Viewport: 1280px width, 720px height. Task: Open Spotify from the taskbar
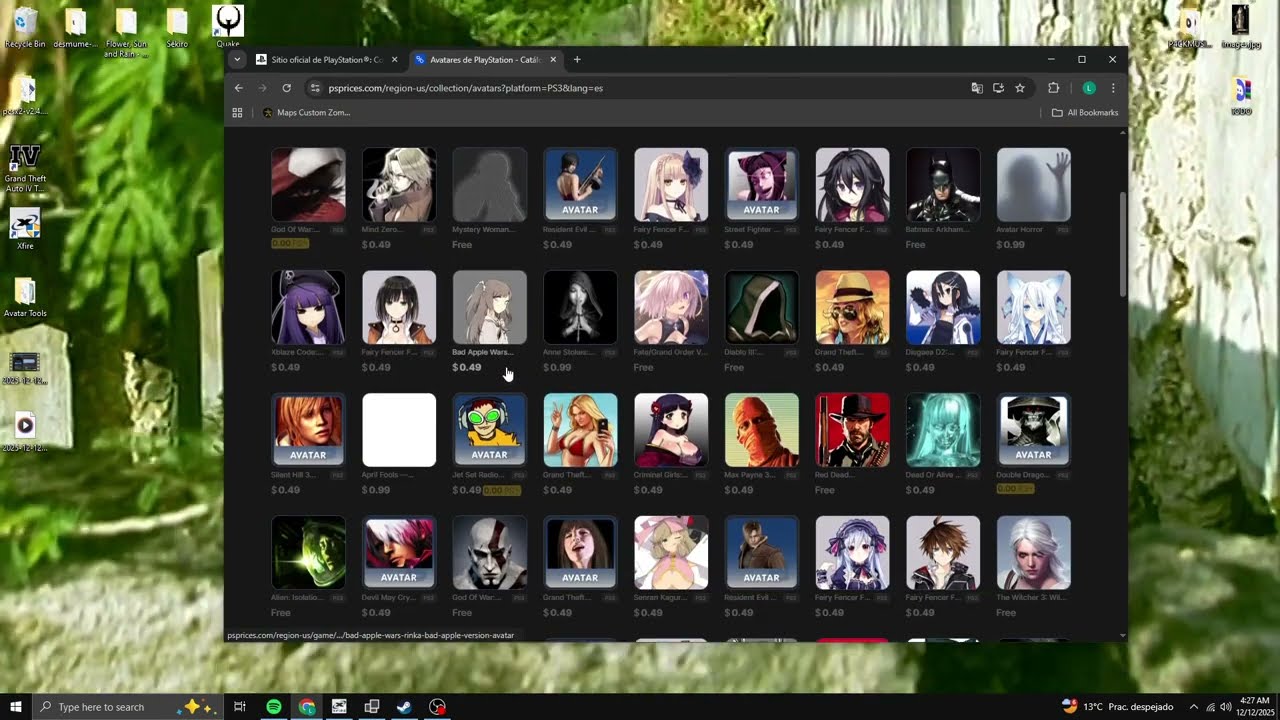(x=274, y=707)
